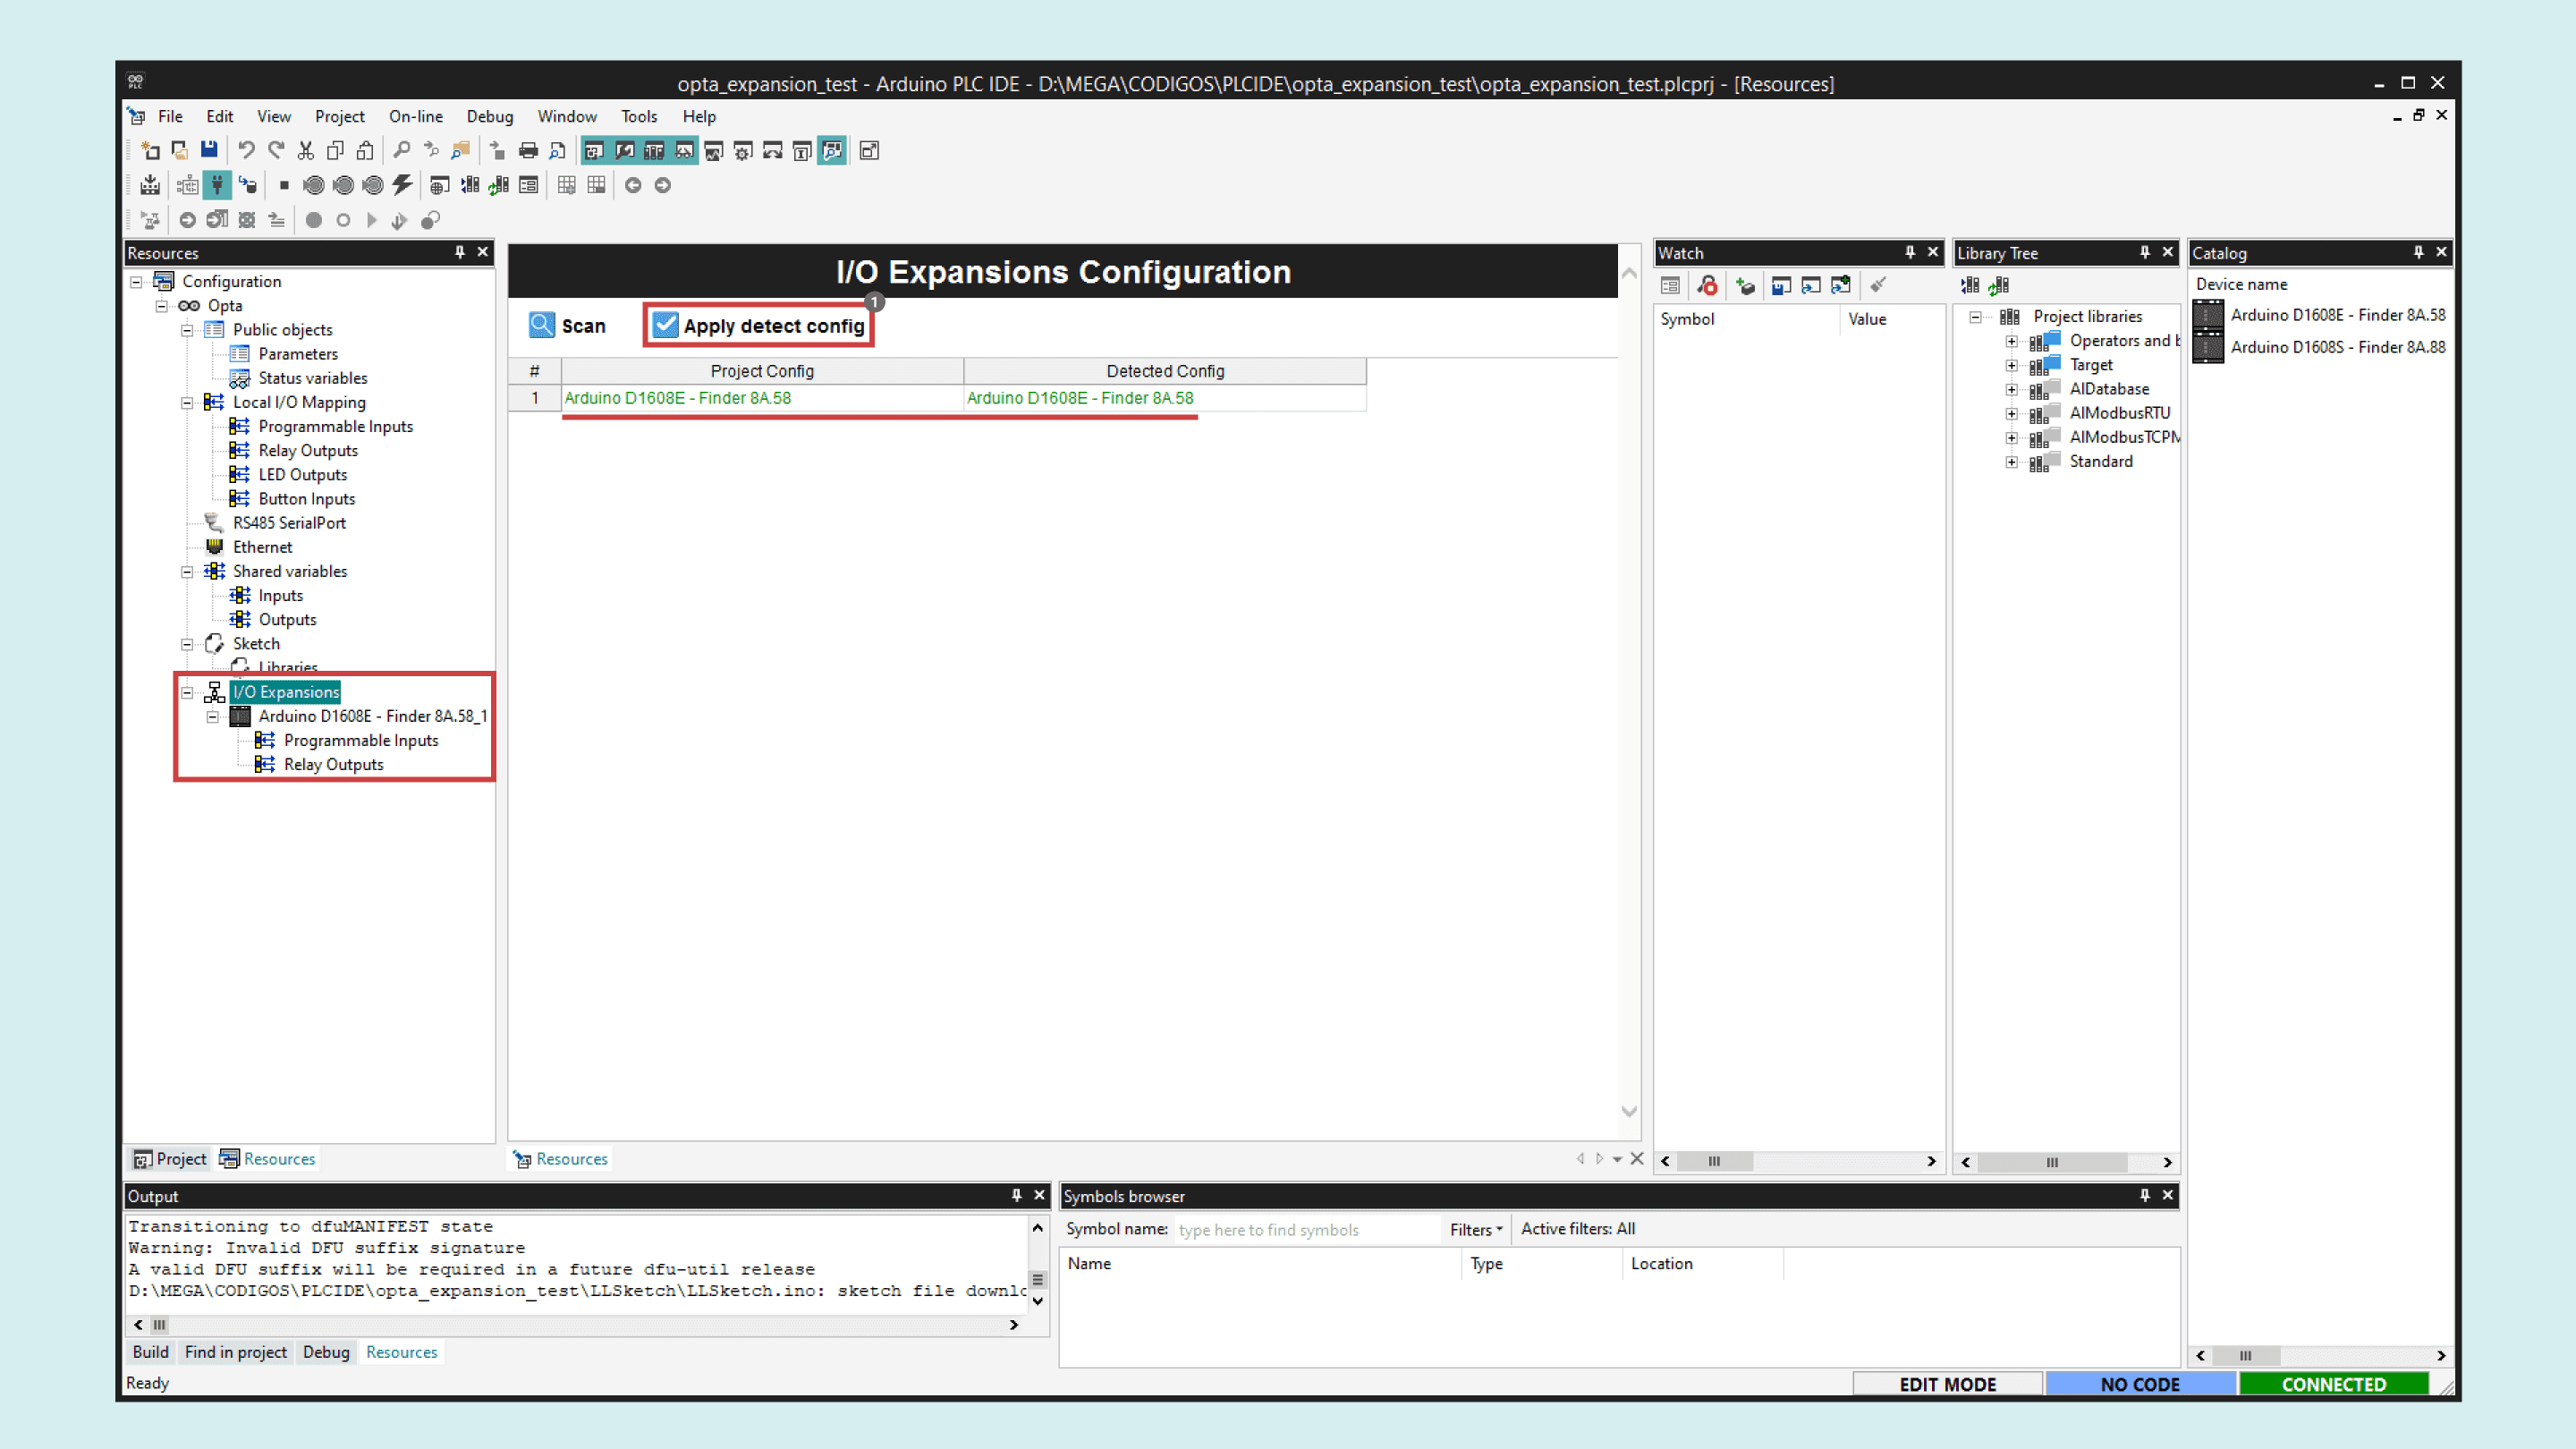Toggle the Apply detect config checkbox

665,325
